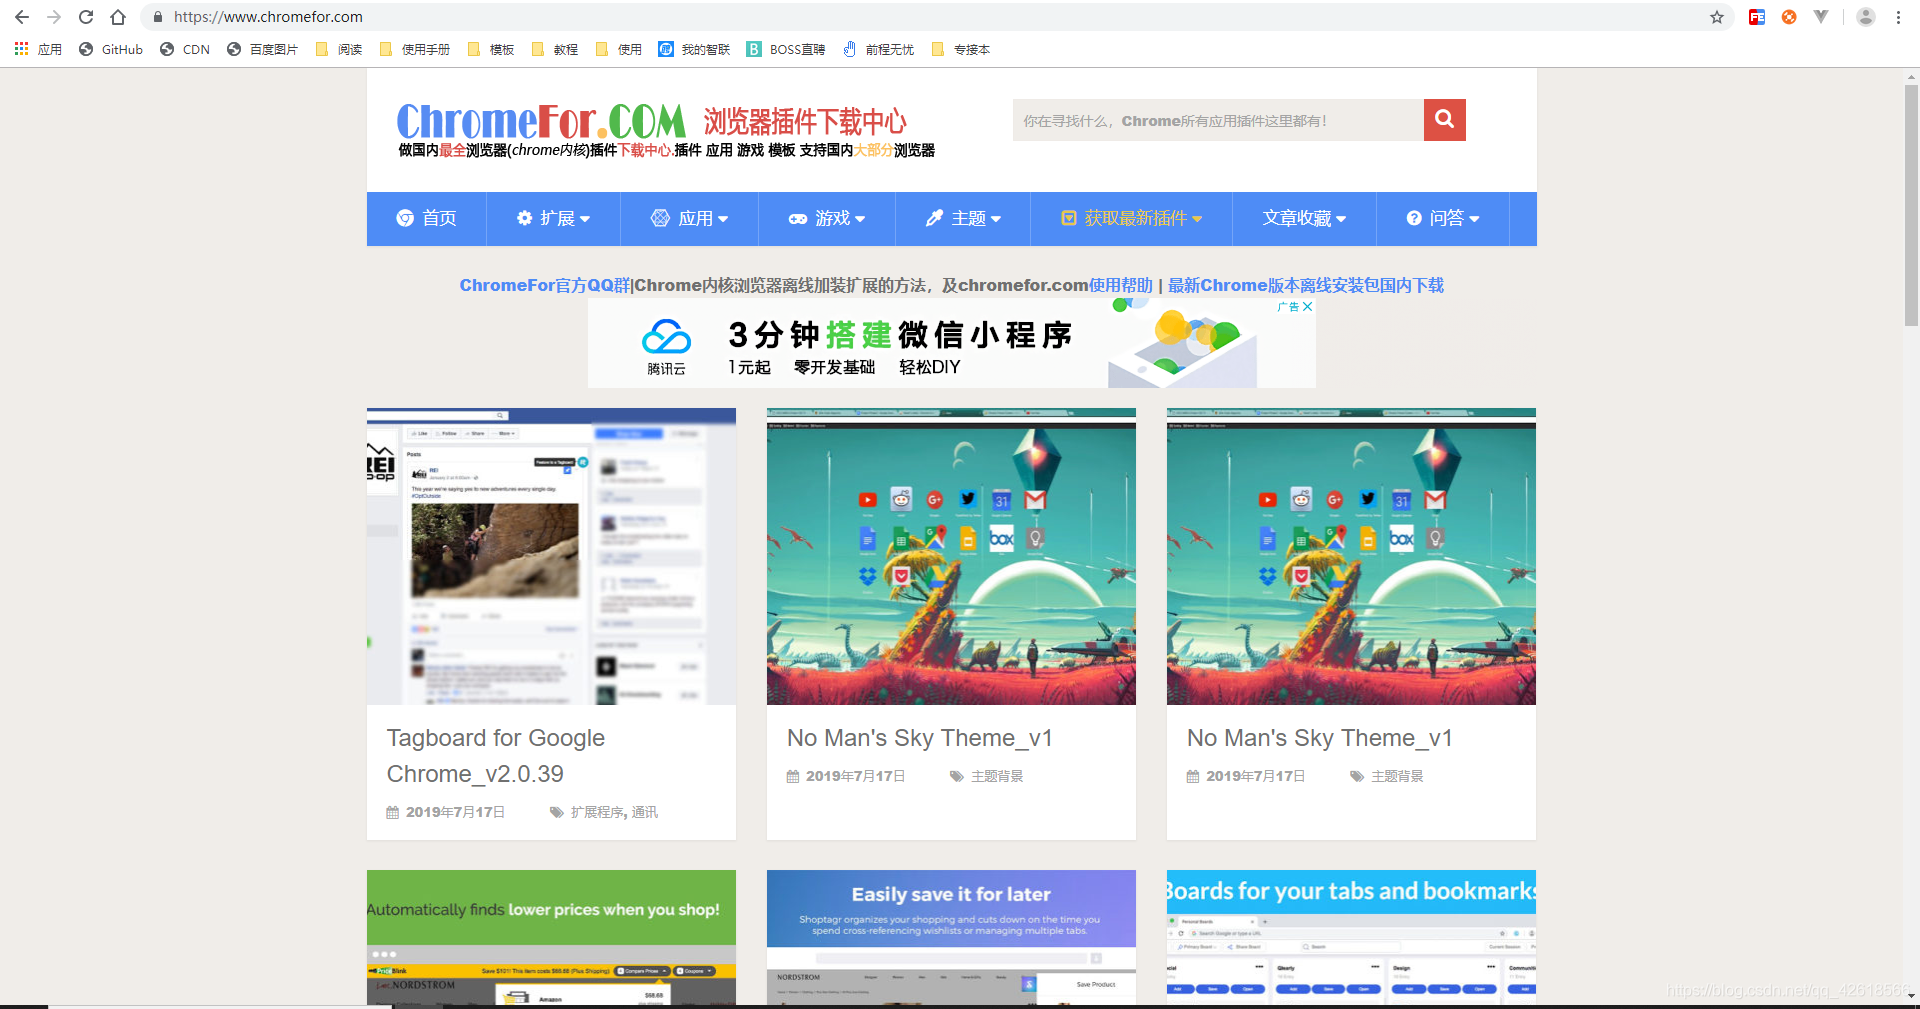Open the GitHub bookmark
This screenshot has height=1009, width=1920.
tap(111, 49)
